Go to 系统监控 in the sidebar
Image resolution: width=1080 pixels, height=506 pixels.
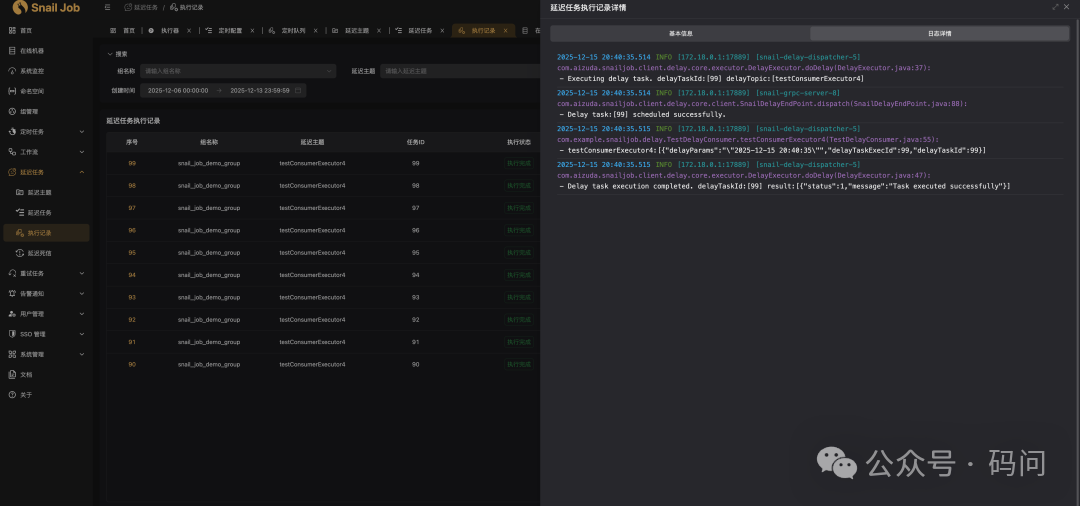click(31, 71)
